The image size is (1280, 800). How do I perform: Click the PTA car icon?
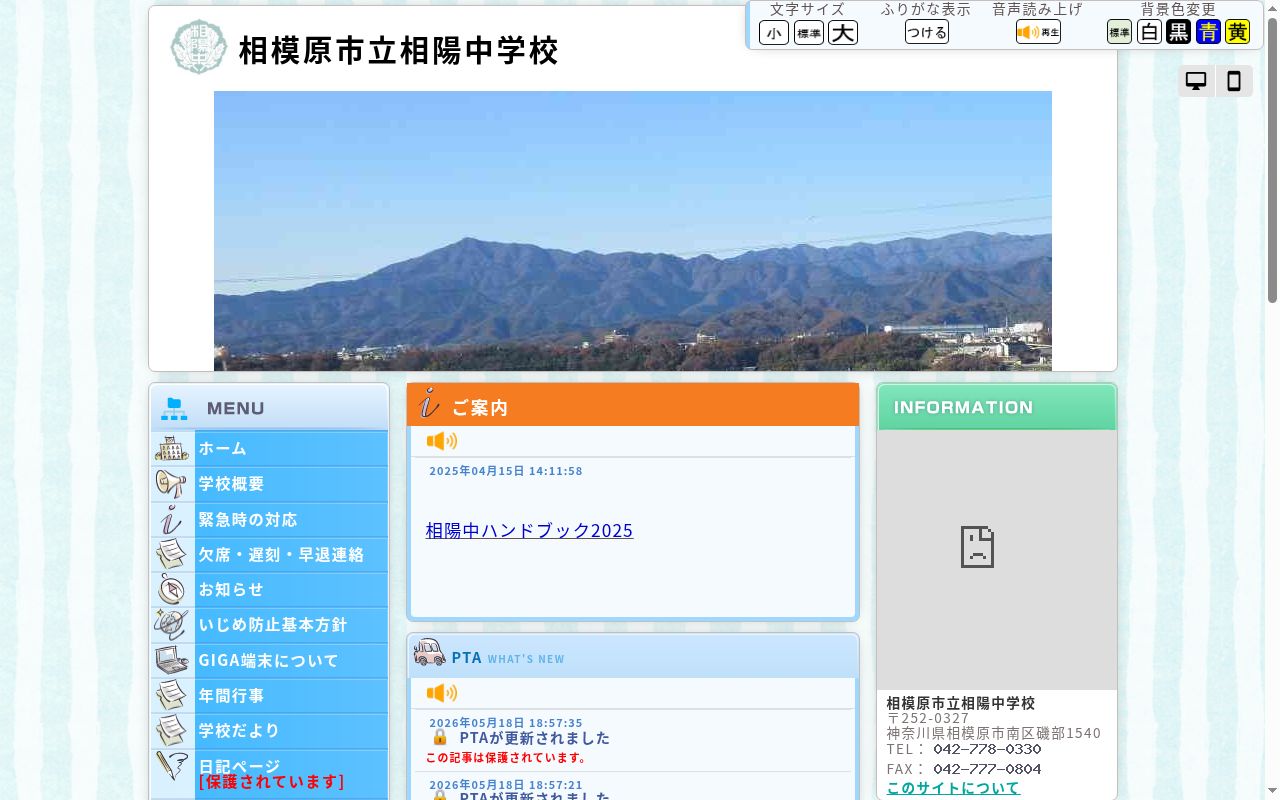(430, 653)
